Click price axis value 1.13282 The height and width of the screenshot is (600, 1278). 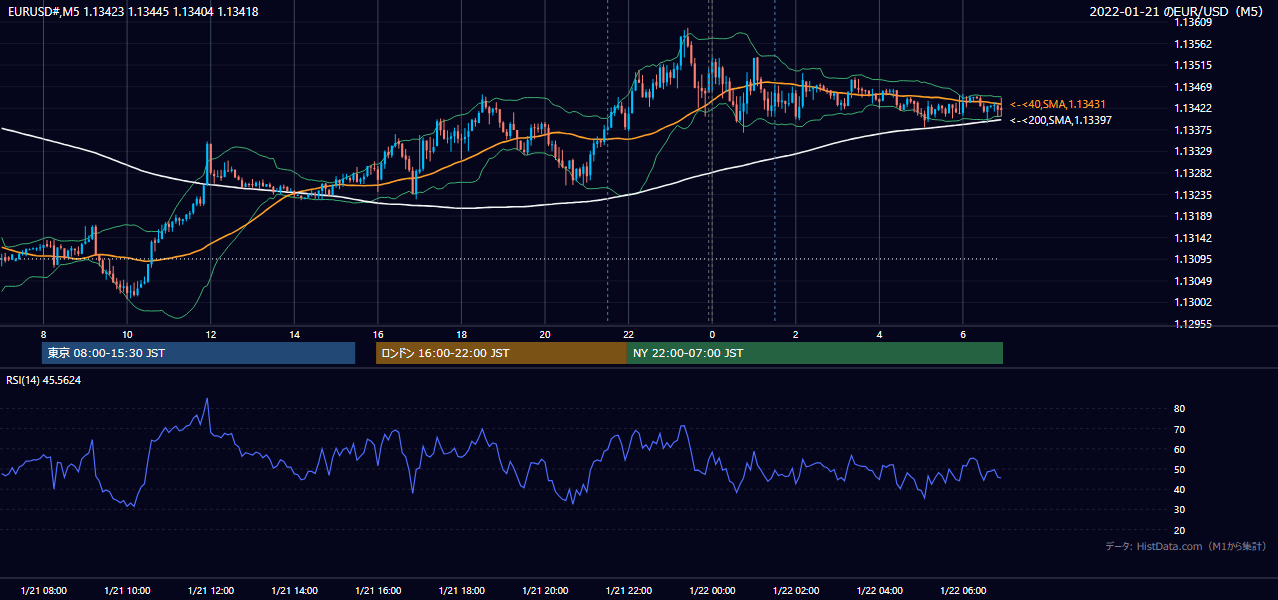(1192, 173)
